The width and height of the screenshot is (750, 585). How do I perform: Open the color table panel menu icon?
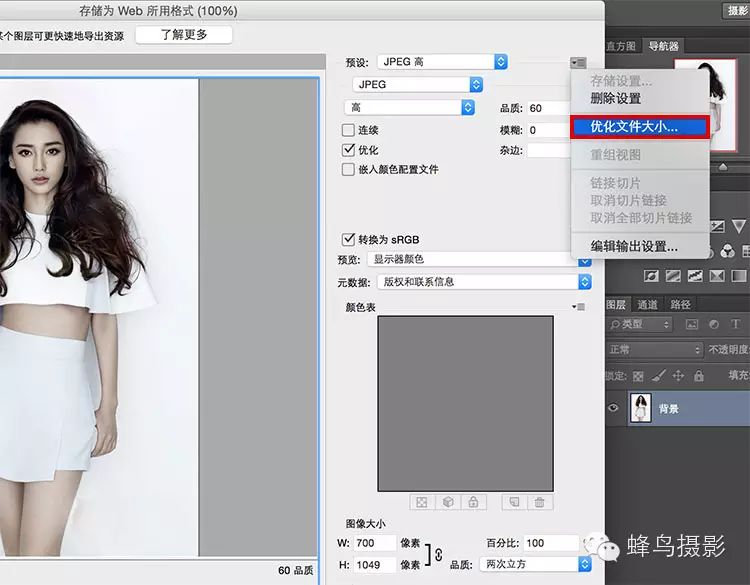click(579, 307)
